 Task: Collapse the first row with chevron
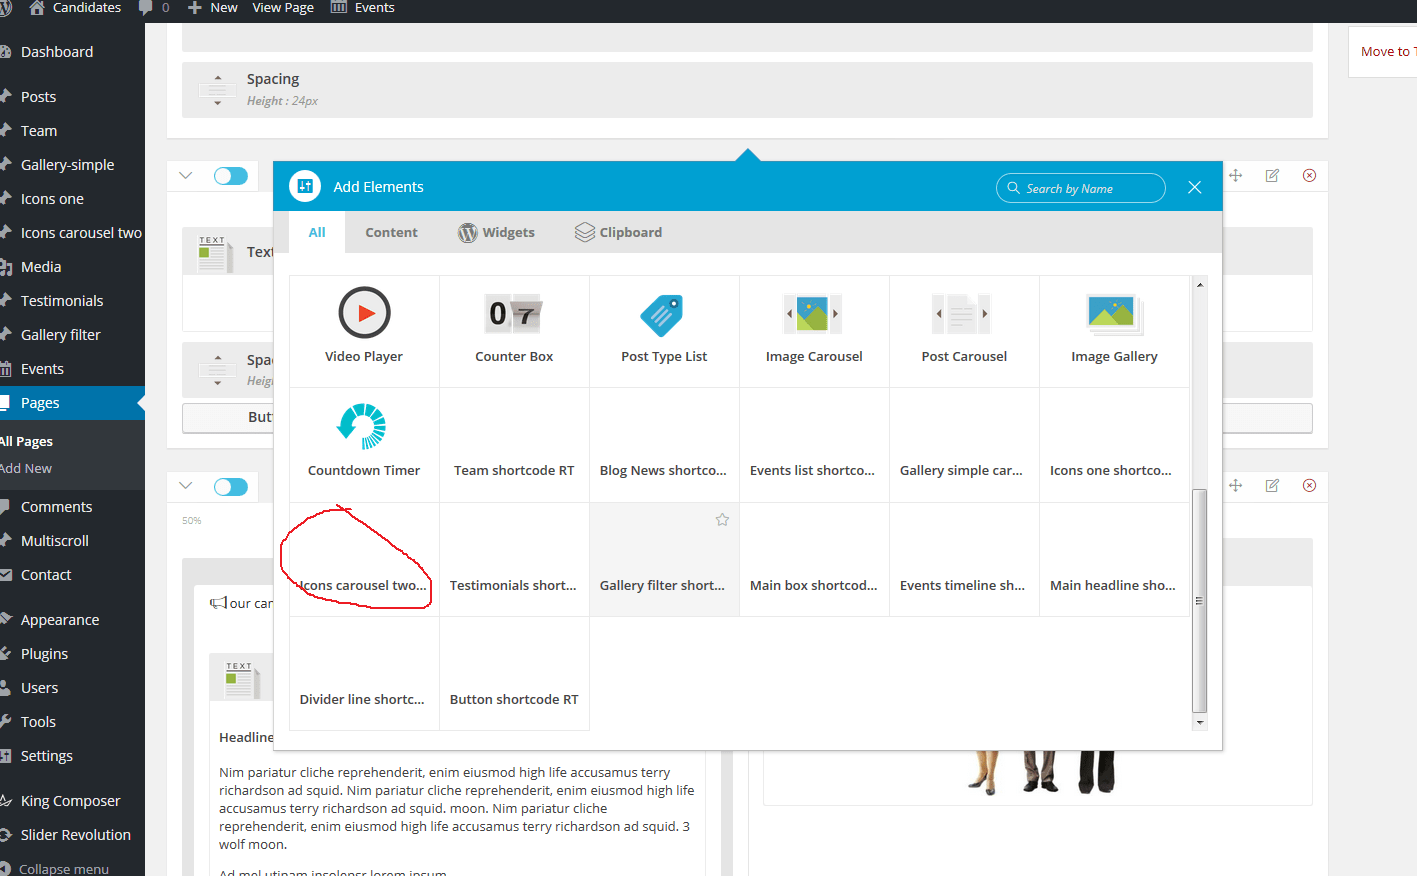pos(186,176)
